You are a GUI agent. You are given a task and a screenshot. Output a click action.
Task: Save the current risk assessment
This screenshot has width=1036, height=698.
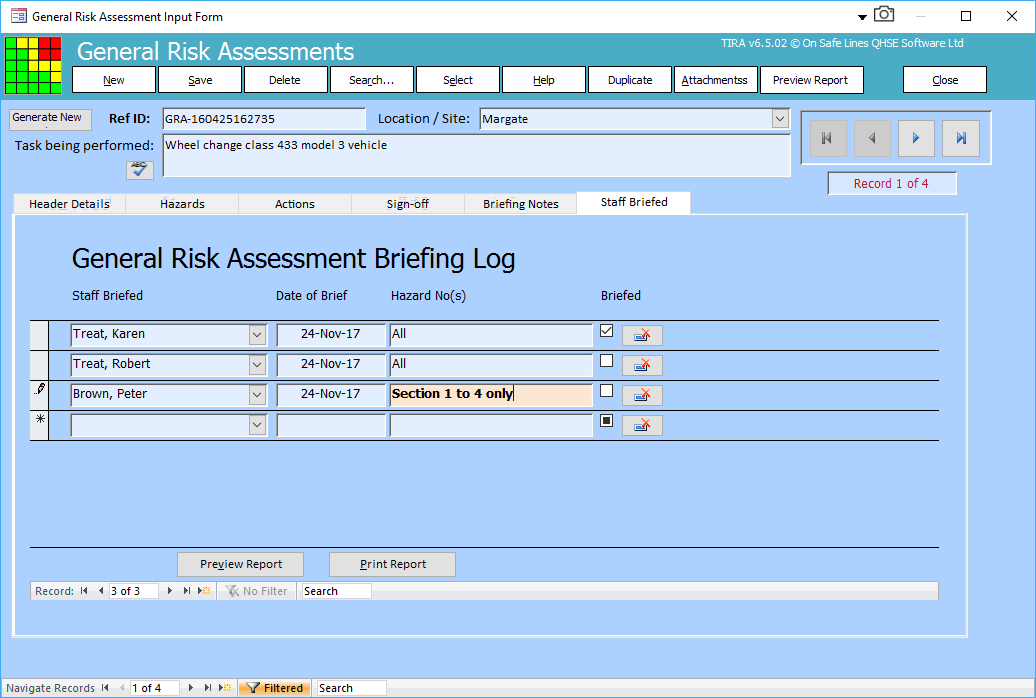click(x=200, y=80)
